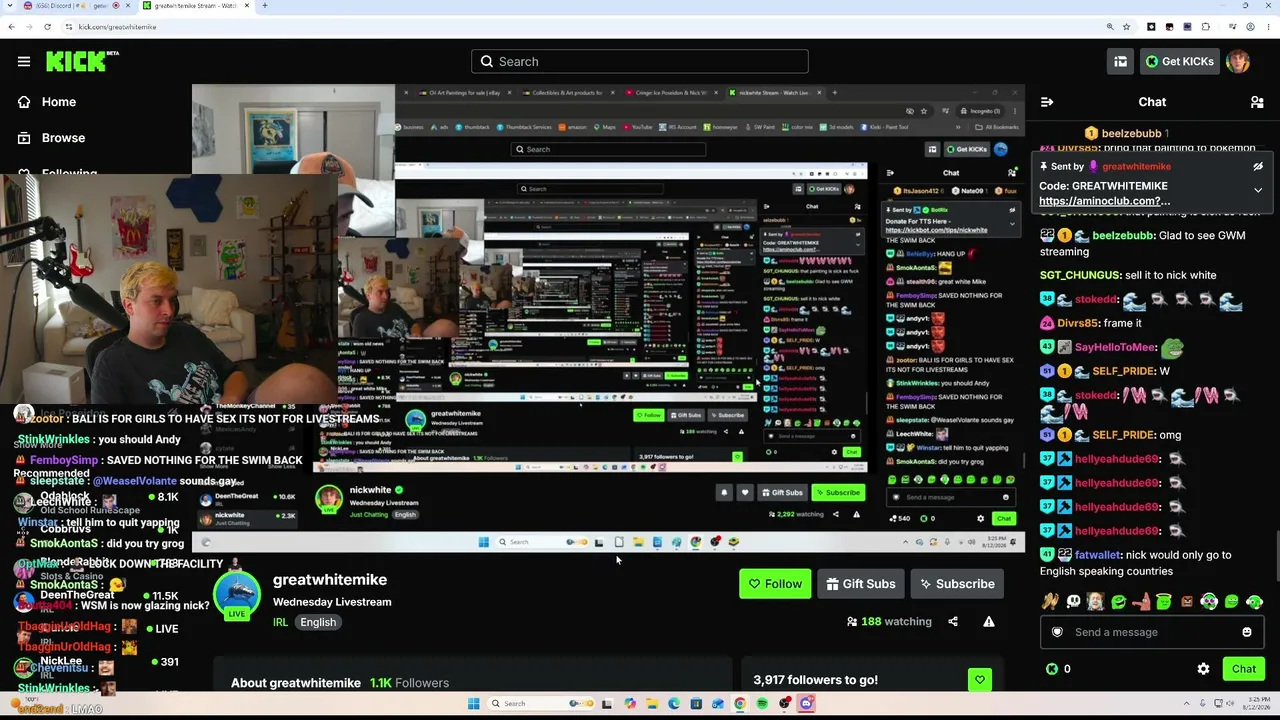Go to Kick homepage via the logo

tap(82, 61)
